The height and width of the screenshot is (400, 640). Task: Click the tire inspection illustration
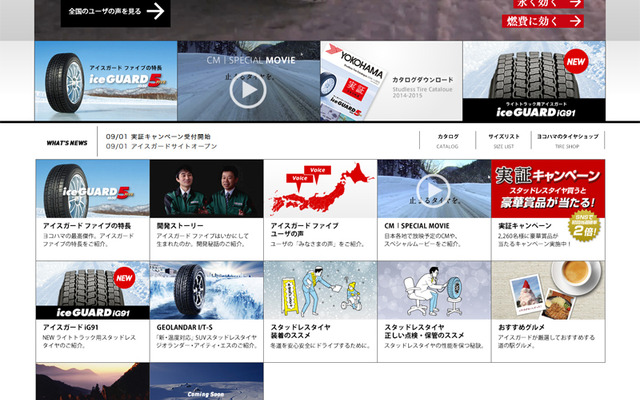click(434, 290)
